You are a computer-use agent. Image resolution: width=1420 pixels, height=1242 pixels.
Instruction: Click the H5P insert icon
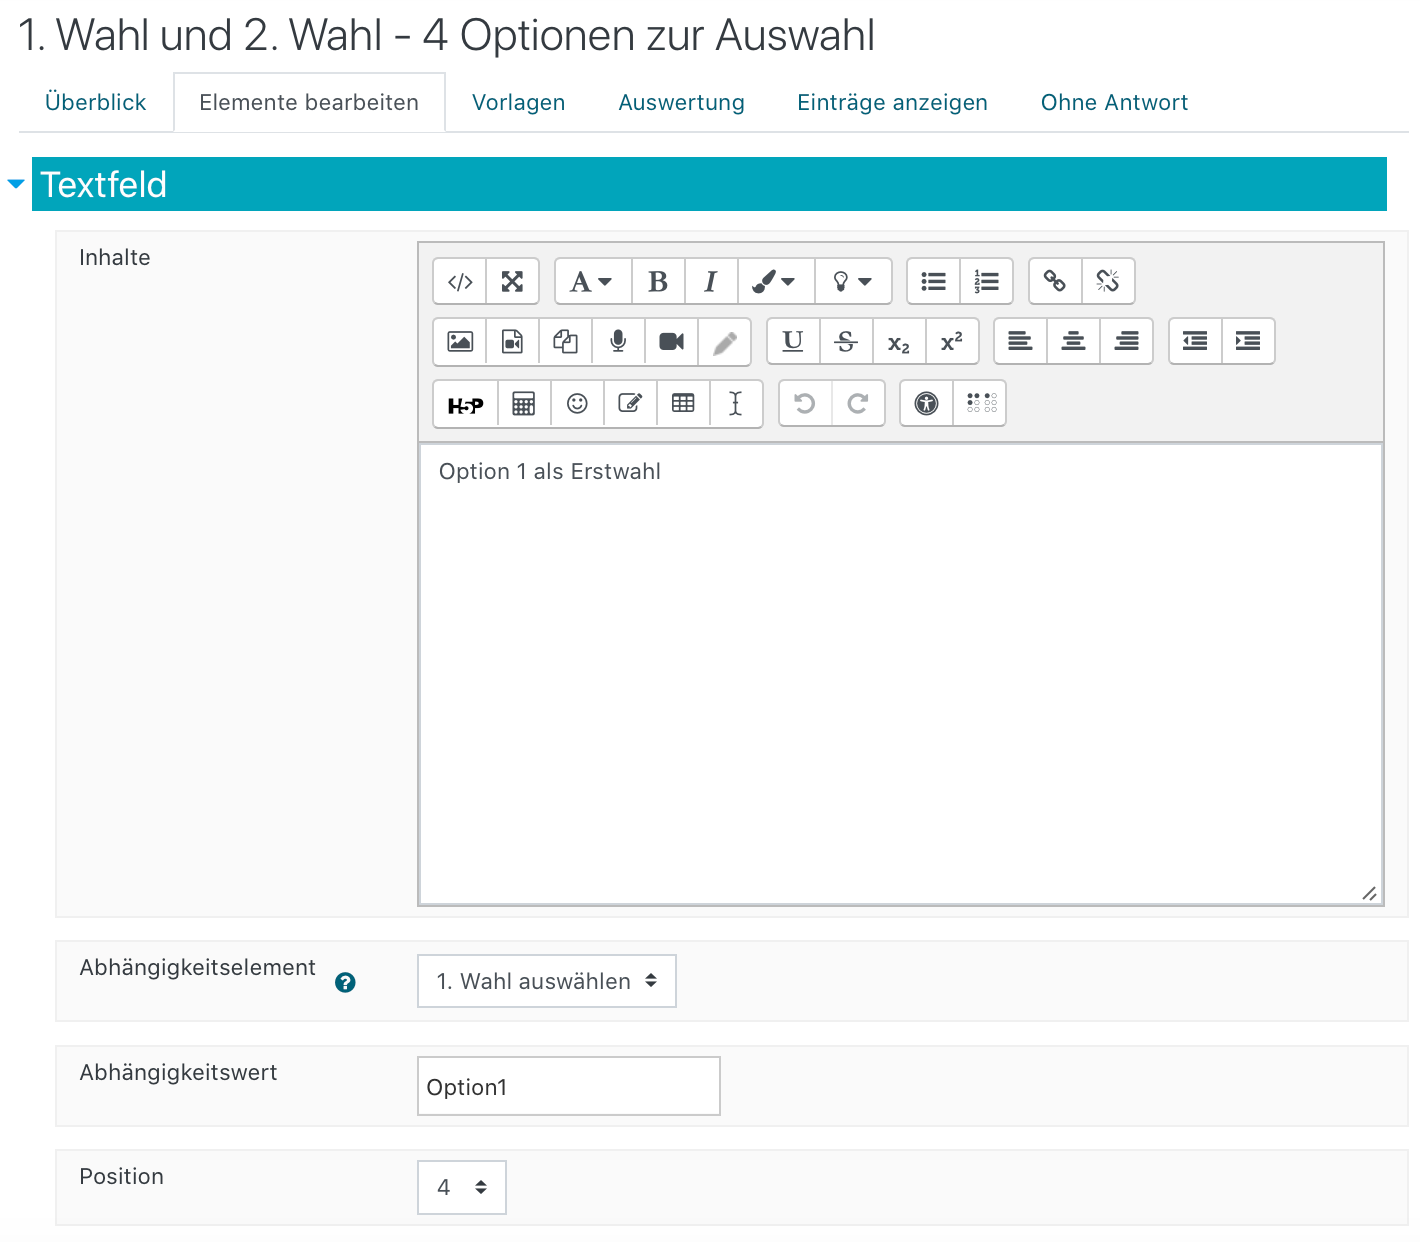465,404
